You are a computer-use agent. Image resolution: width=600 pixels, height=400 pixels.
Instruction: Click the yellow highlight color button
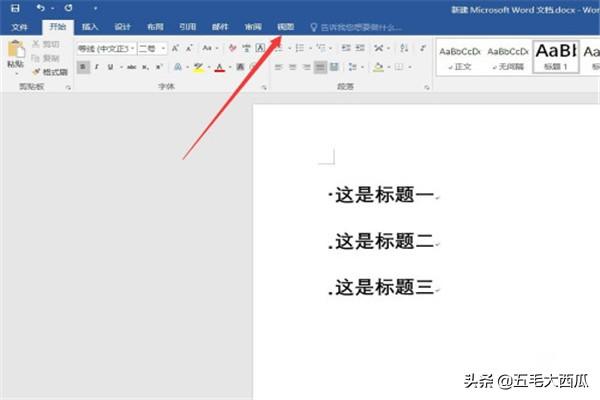[198, 68]
